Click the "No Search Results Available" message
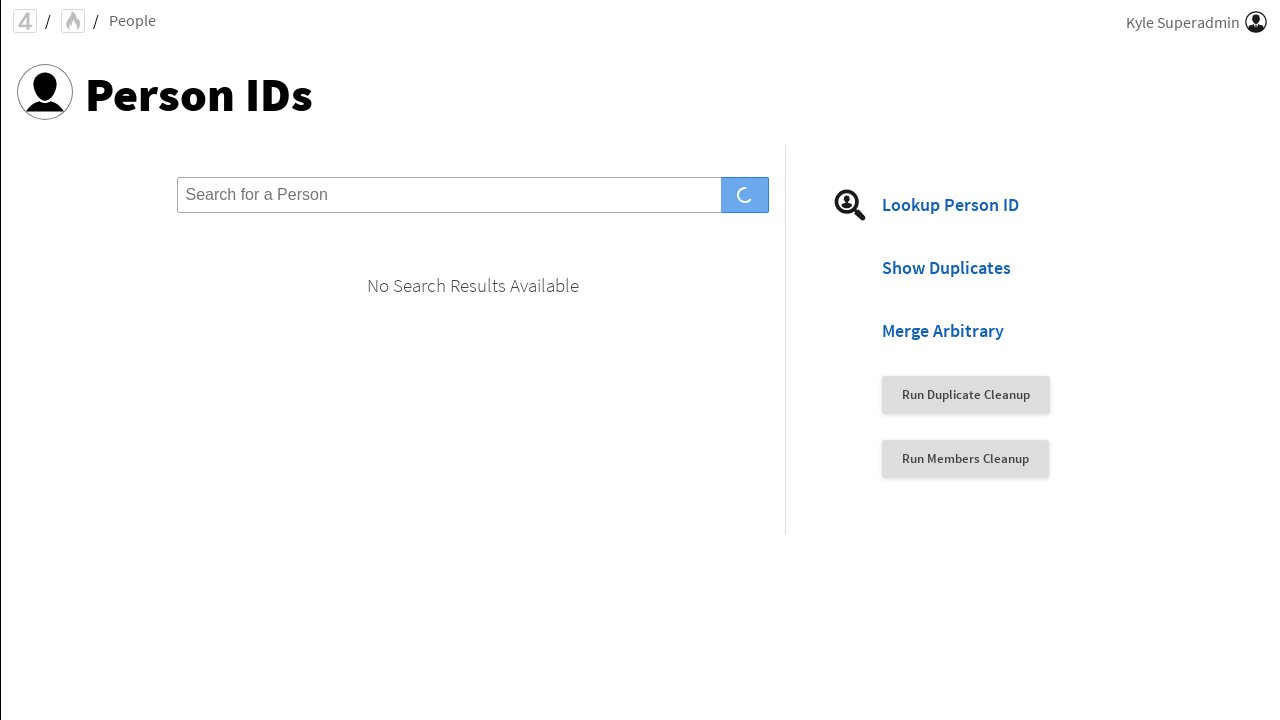 (473, 286)
